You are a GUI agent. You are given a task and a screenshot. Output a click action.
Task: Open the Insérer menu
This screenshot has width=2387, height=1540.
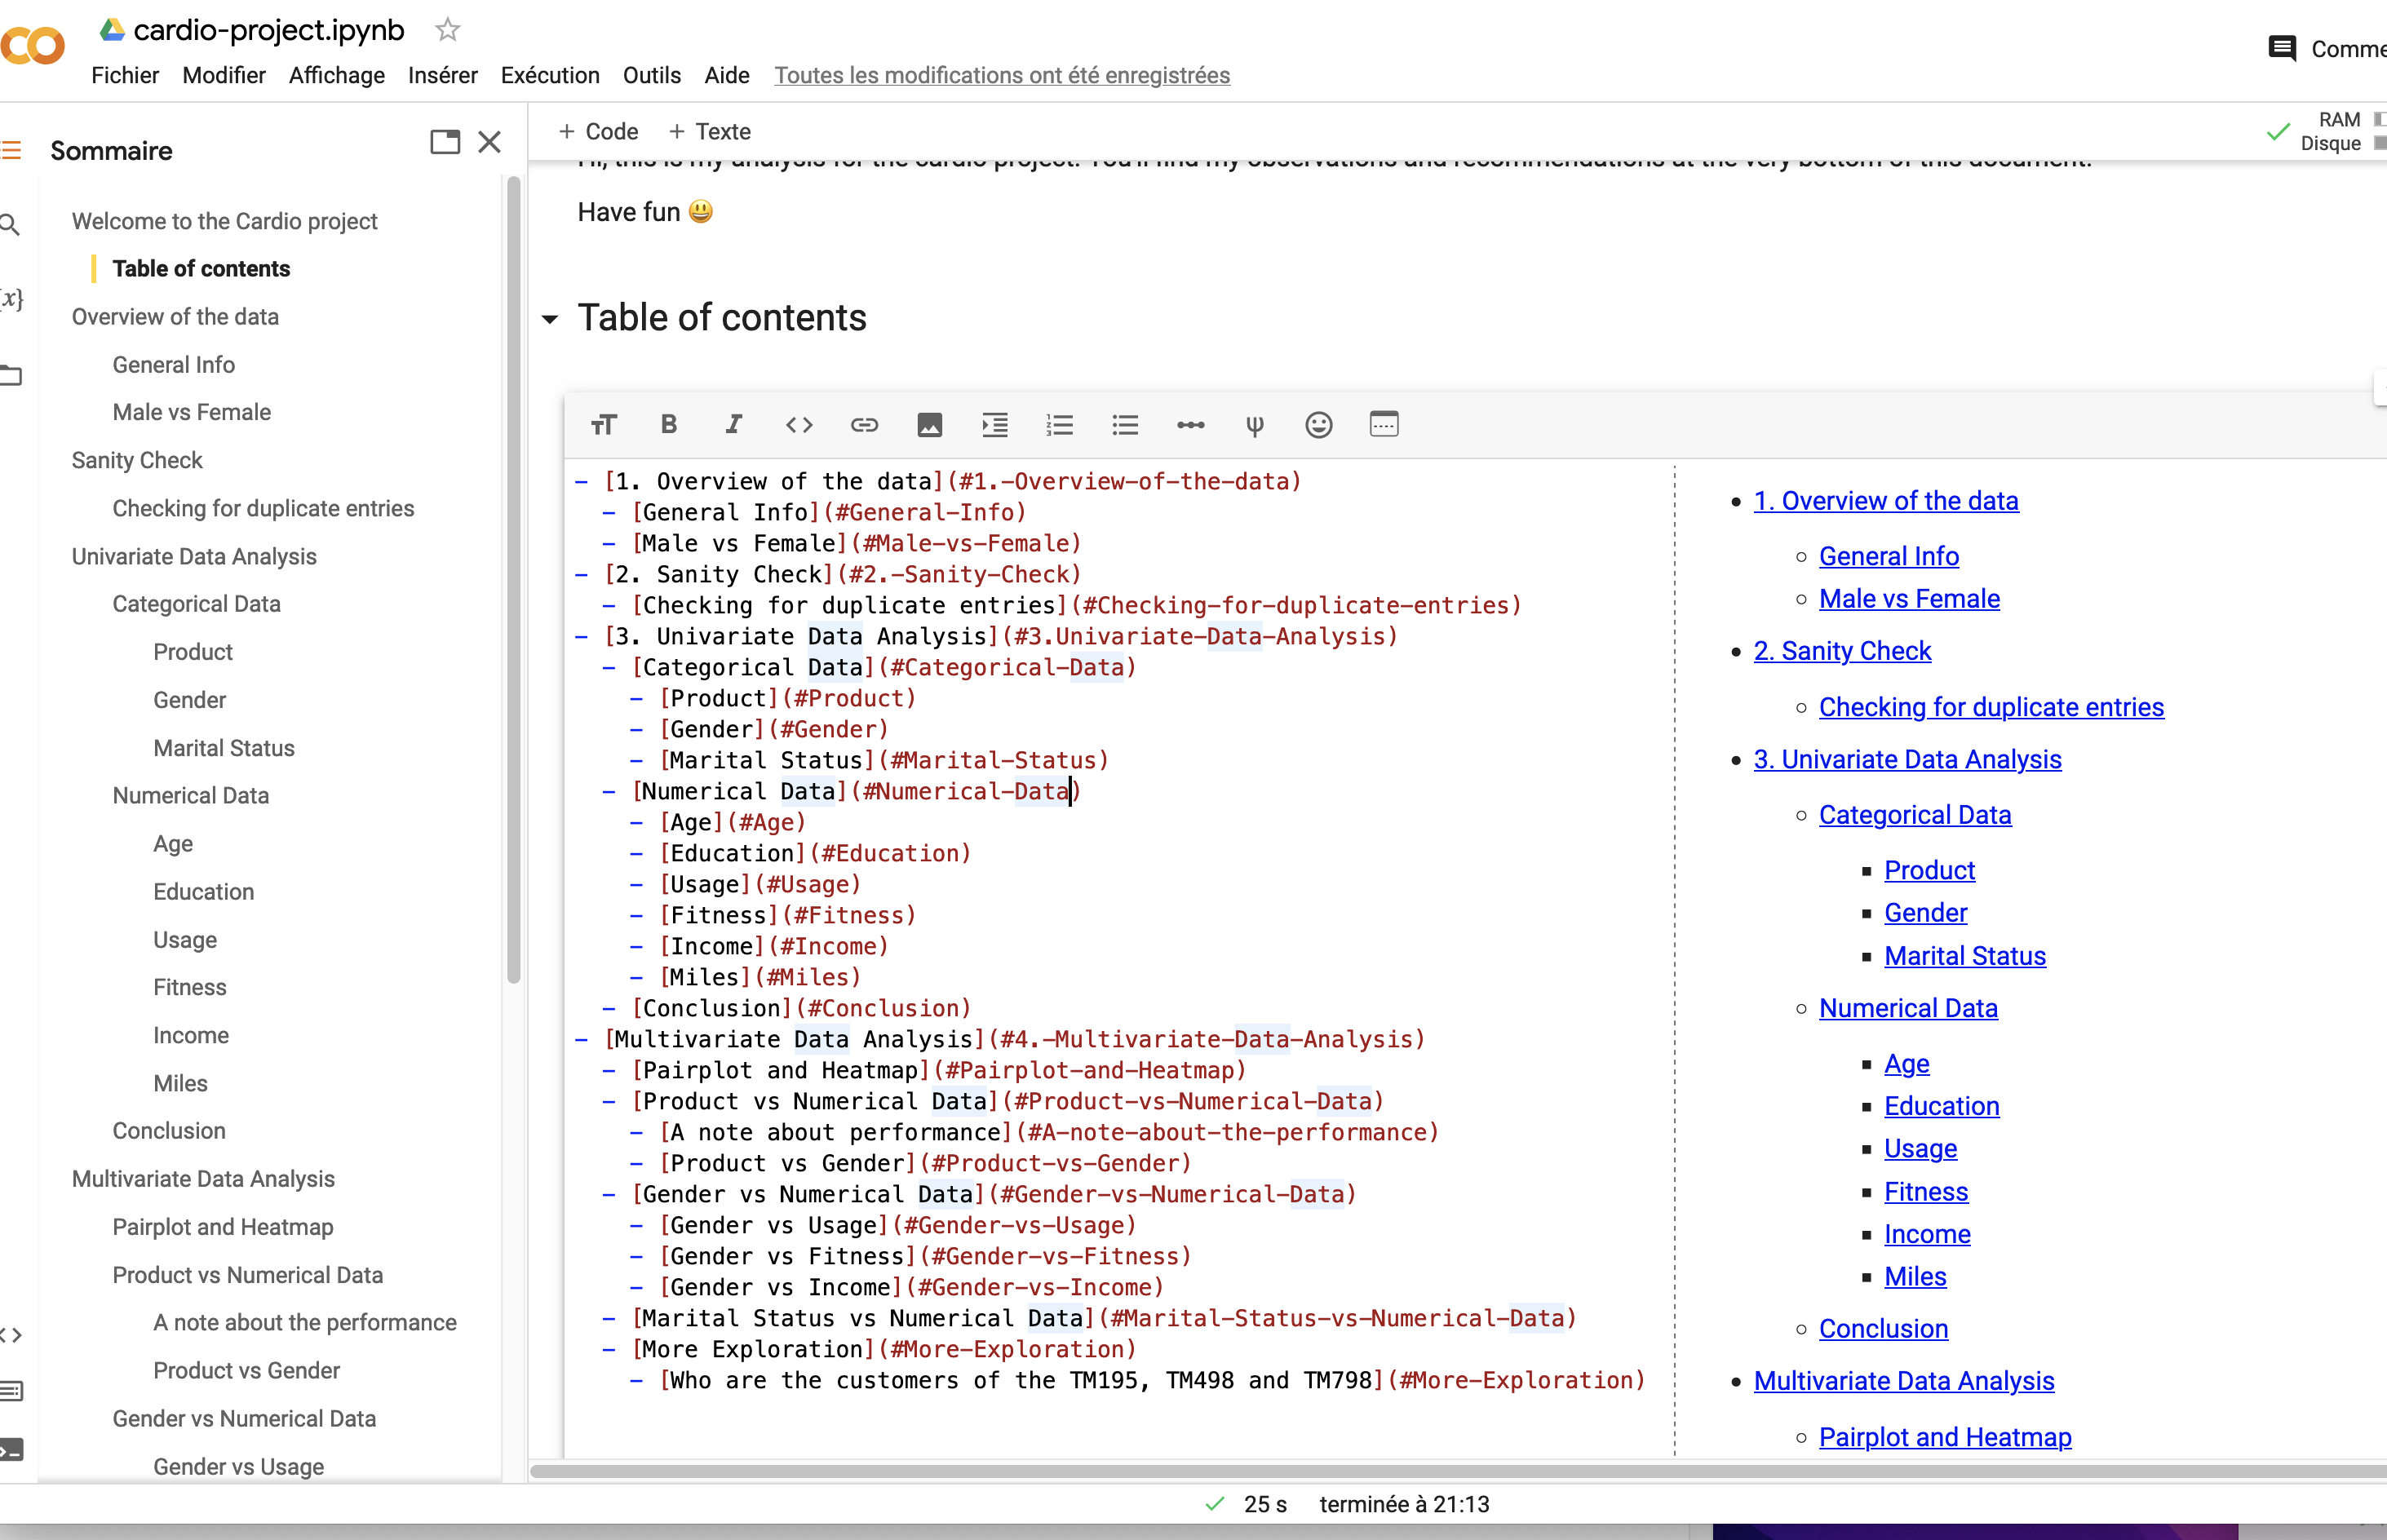(x=443, y=75)
